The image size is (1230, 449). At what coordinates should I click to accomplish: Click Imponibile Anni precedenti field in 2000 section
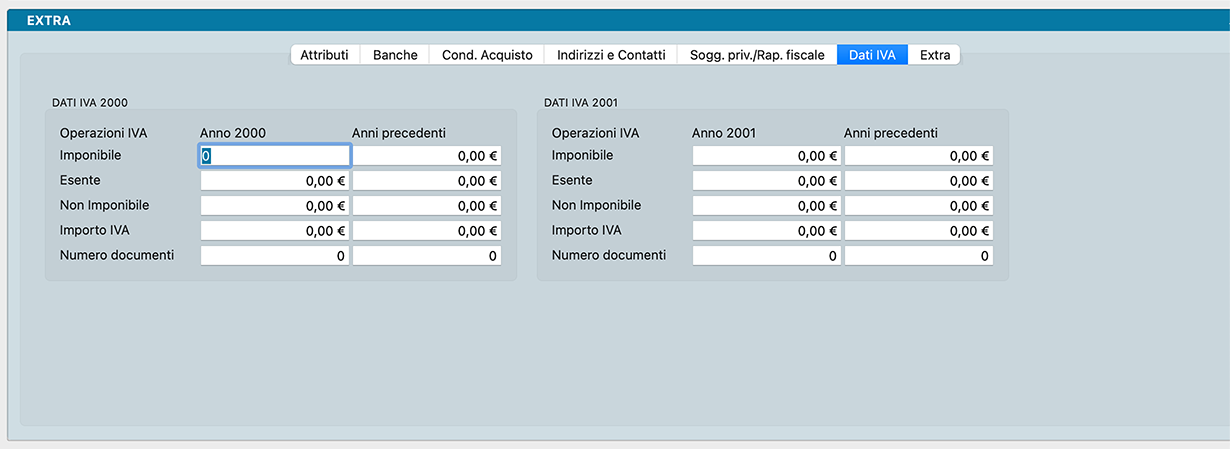pos(427,156)
